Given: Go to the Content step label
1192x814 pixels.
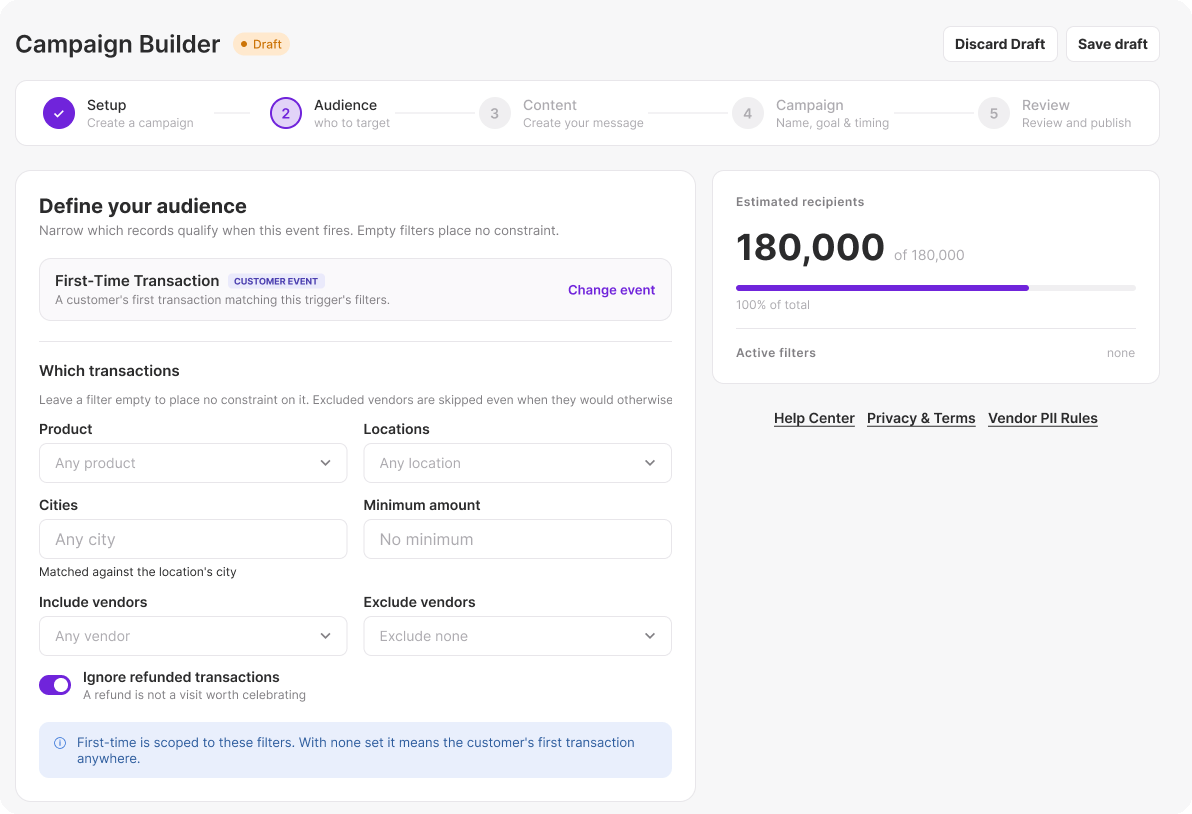Looking at the screenshot, I should point(550,105).
